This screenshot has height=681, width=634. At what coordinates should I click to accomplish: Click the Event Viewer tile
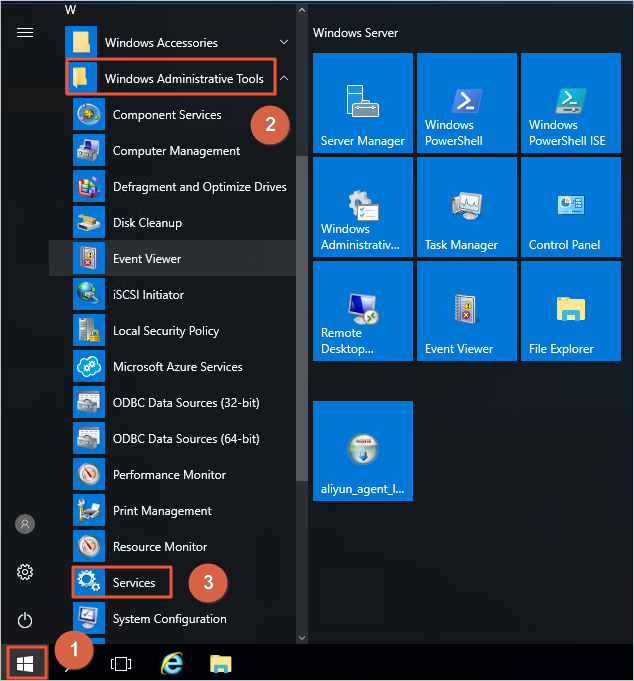point(467,311)
